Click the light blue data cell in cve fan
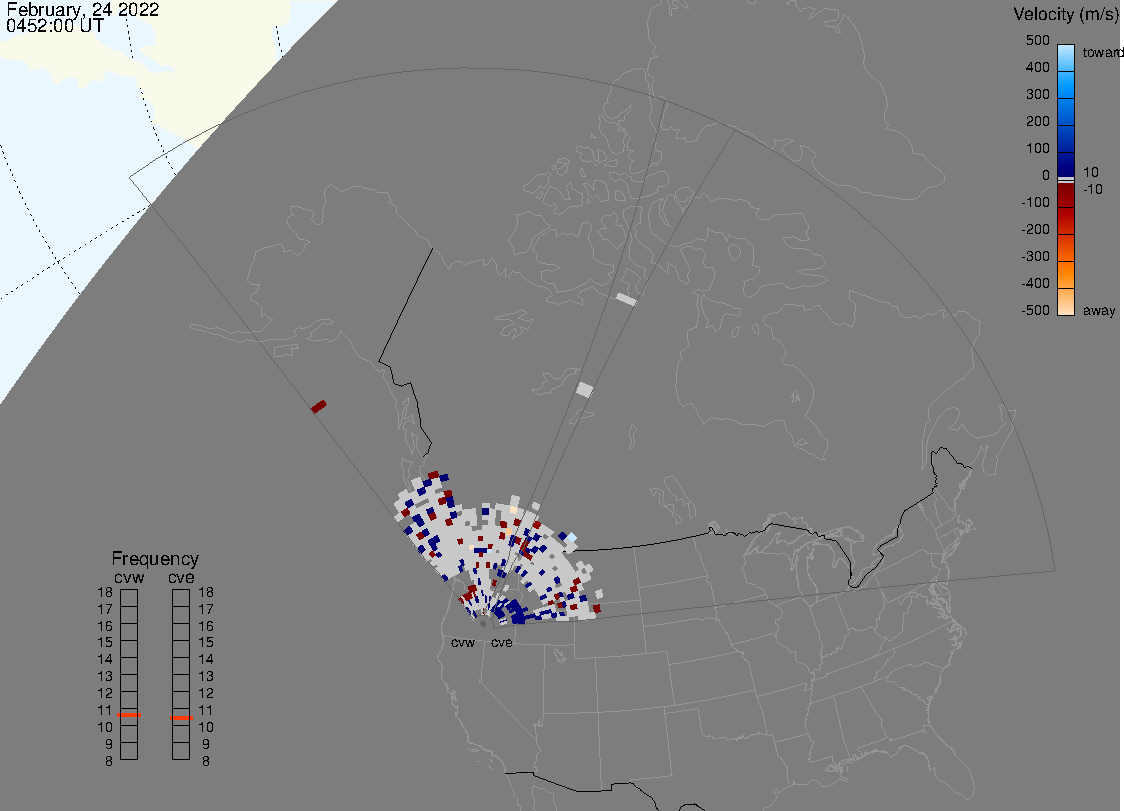Image resolution: width=1124 pixels, height=811 pixels. pyautogui.click(x=571, y=537)
